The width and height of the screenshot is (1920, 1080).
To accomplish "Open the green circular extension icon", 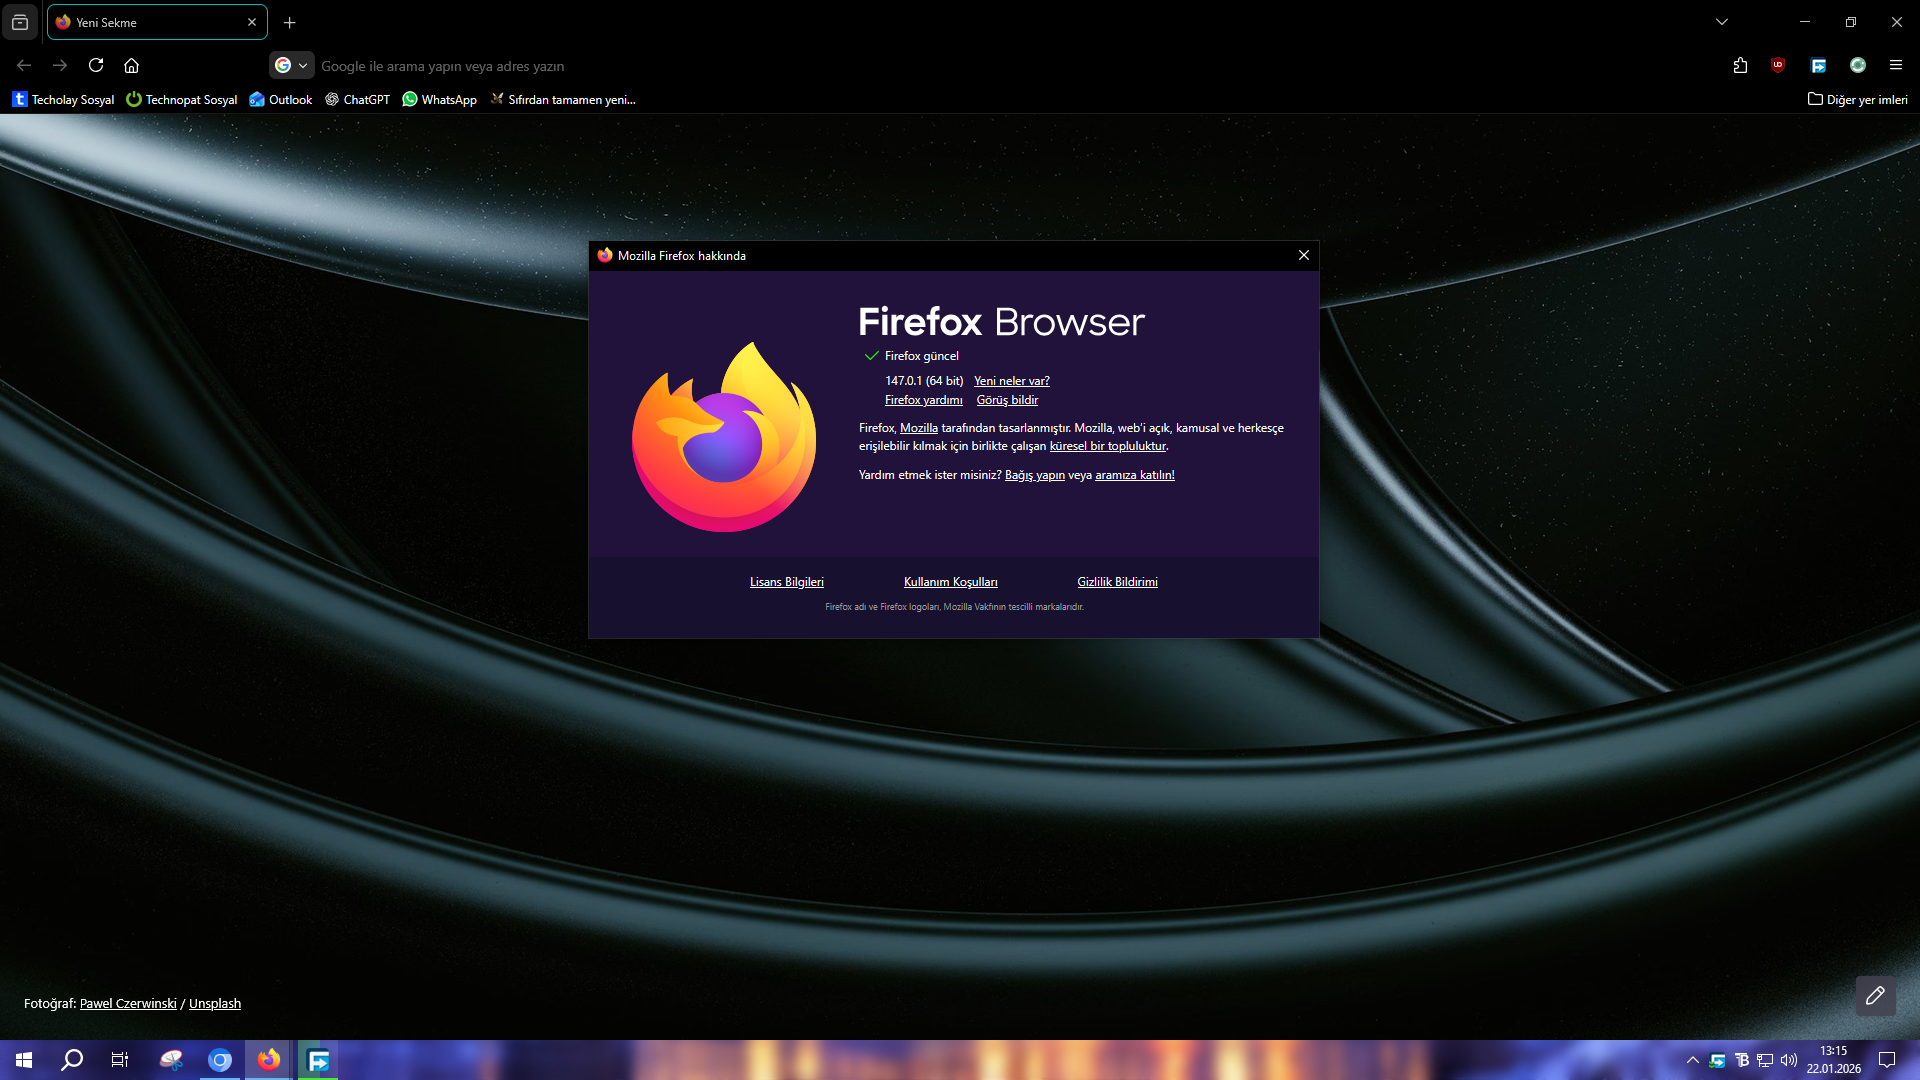I will [1858, 65].
